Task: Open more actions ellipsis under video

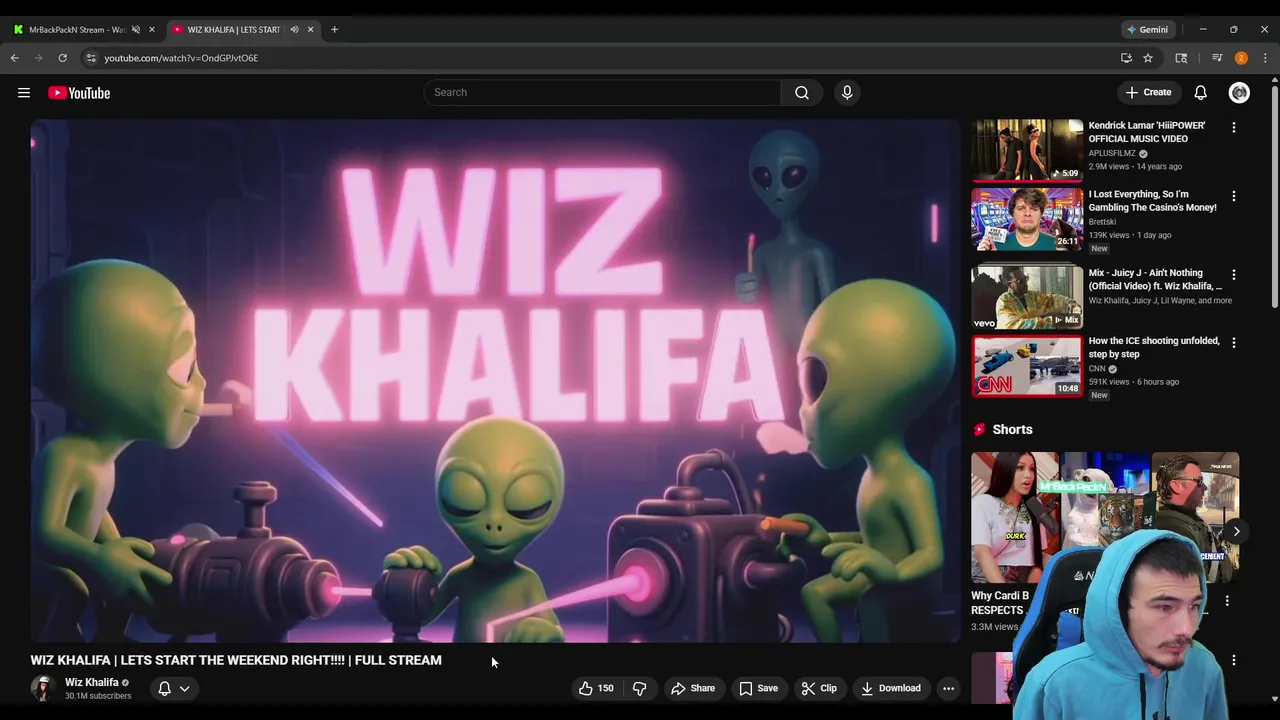Action: pos(948,688)
